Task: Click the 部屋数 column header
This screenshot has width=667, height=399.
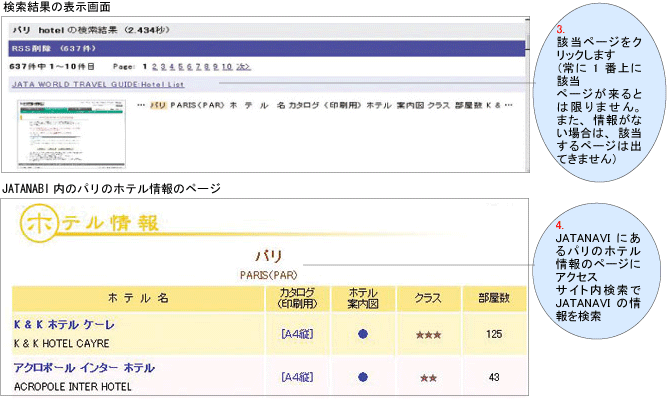Action: pos(494,298)
